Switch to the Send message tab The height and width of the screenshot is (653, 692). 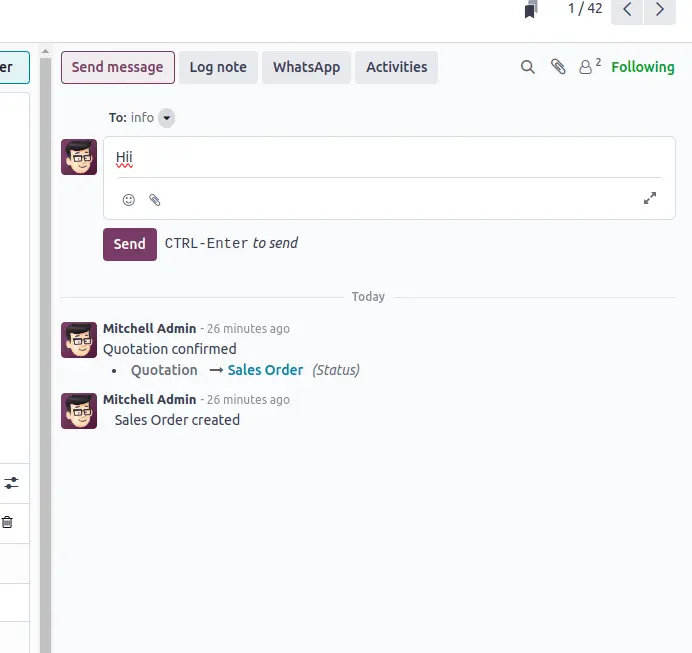(x=118, y=68)
